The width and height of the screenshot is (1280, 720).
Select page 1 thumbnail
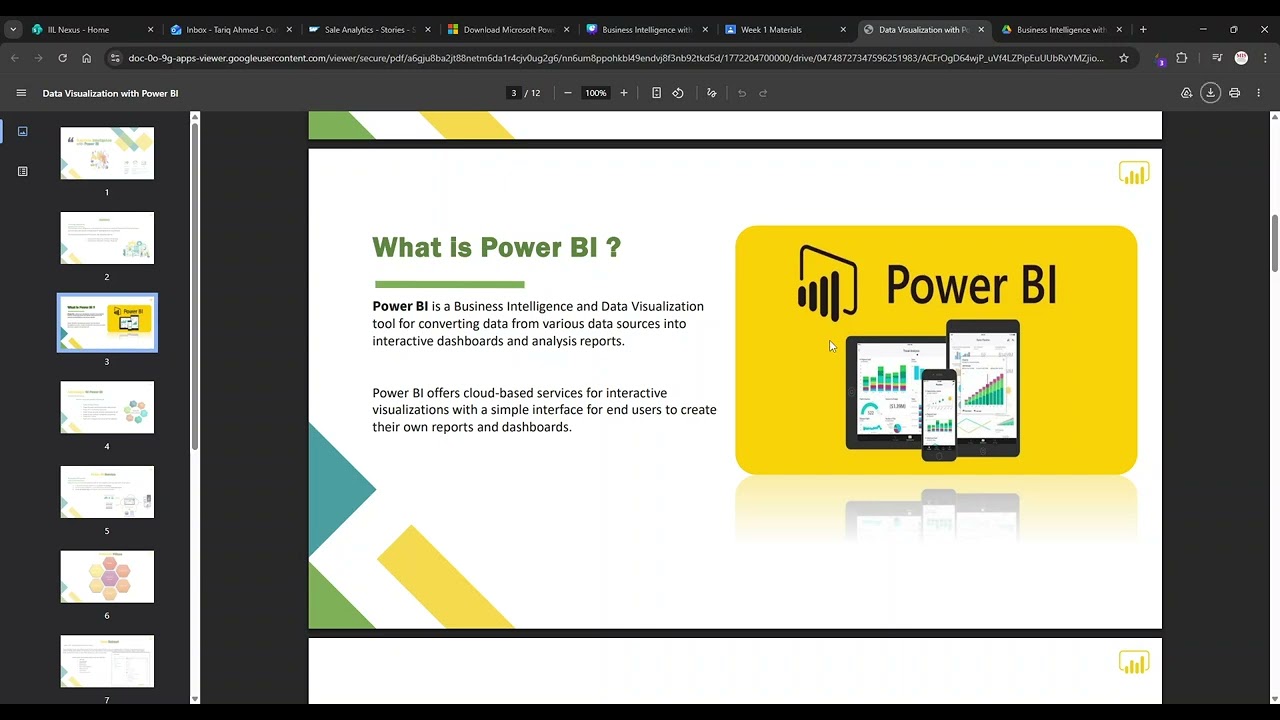pyautogui.click(x=107, y=153)
